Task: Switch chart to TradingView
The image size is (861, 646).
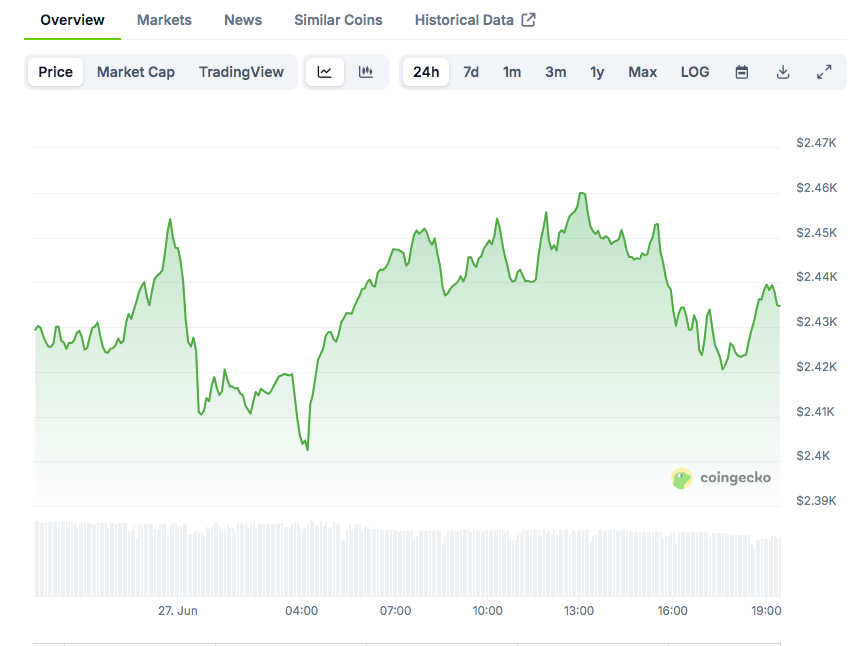Action: point(241,72)
